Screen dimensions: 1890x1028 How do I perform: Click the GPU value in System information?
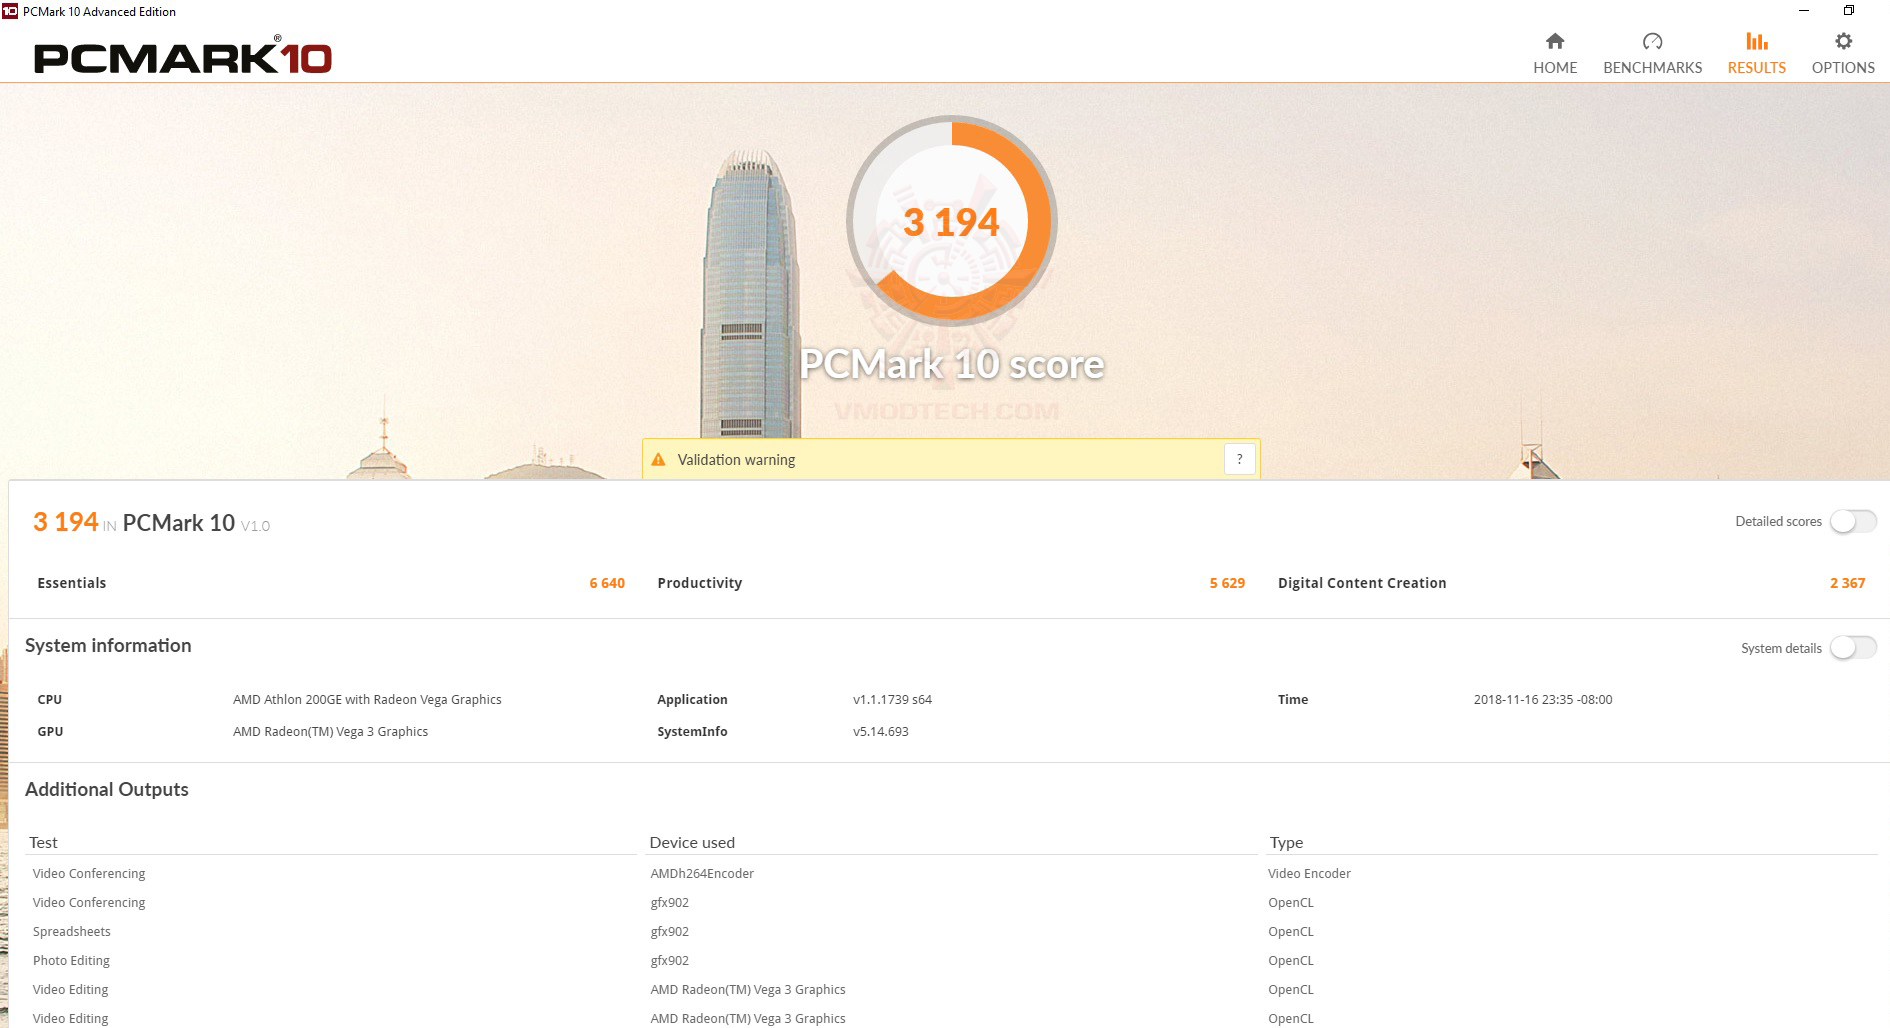pos(330,732)
